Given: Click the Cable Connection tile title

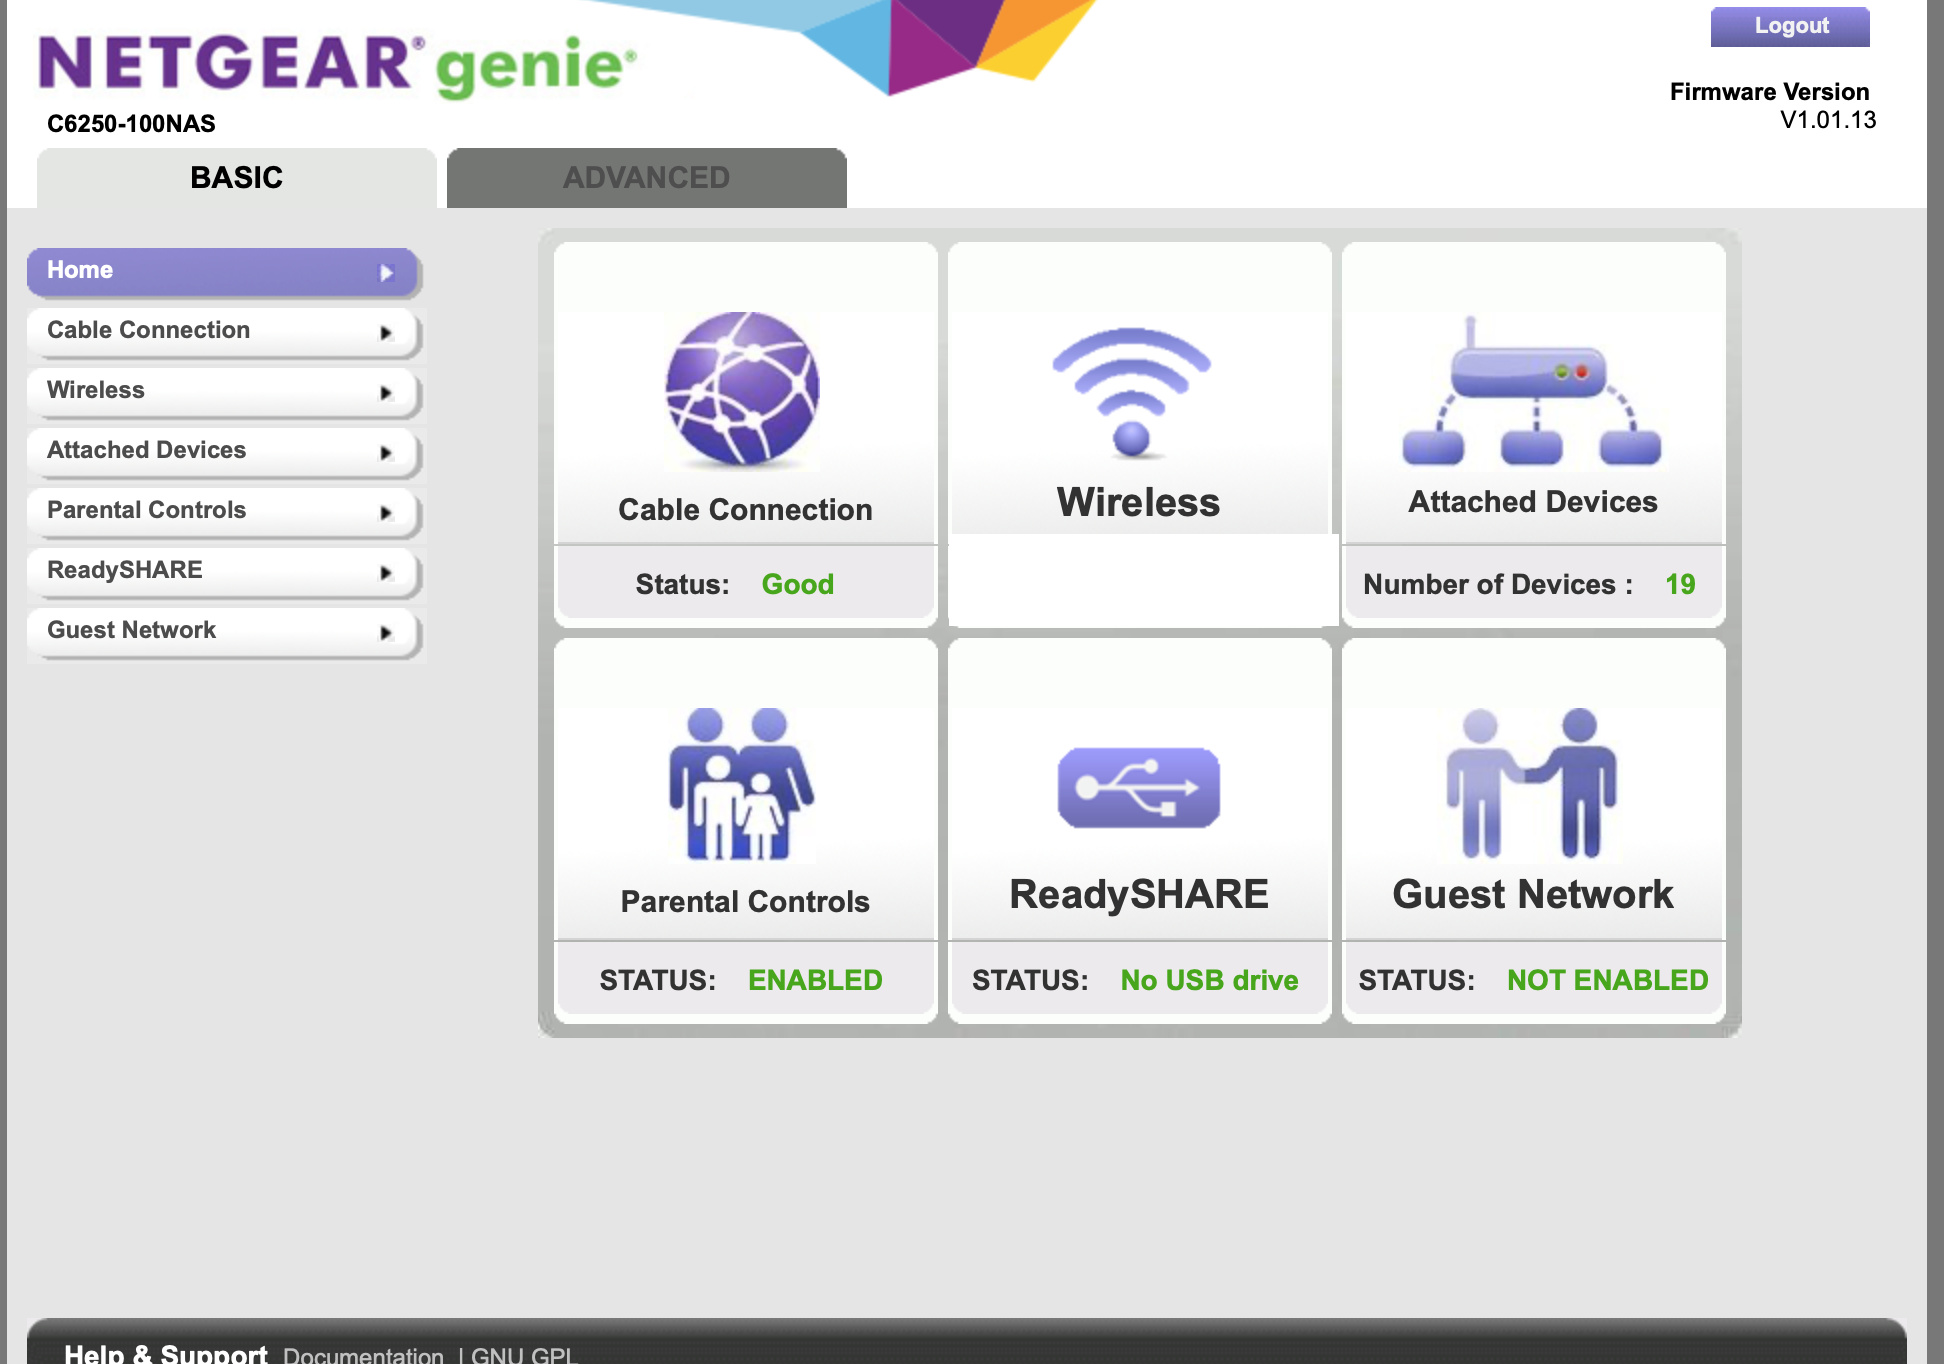Looking at the screenshot, I should point(745,510).
